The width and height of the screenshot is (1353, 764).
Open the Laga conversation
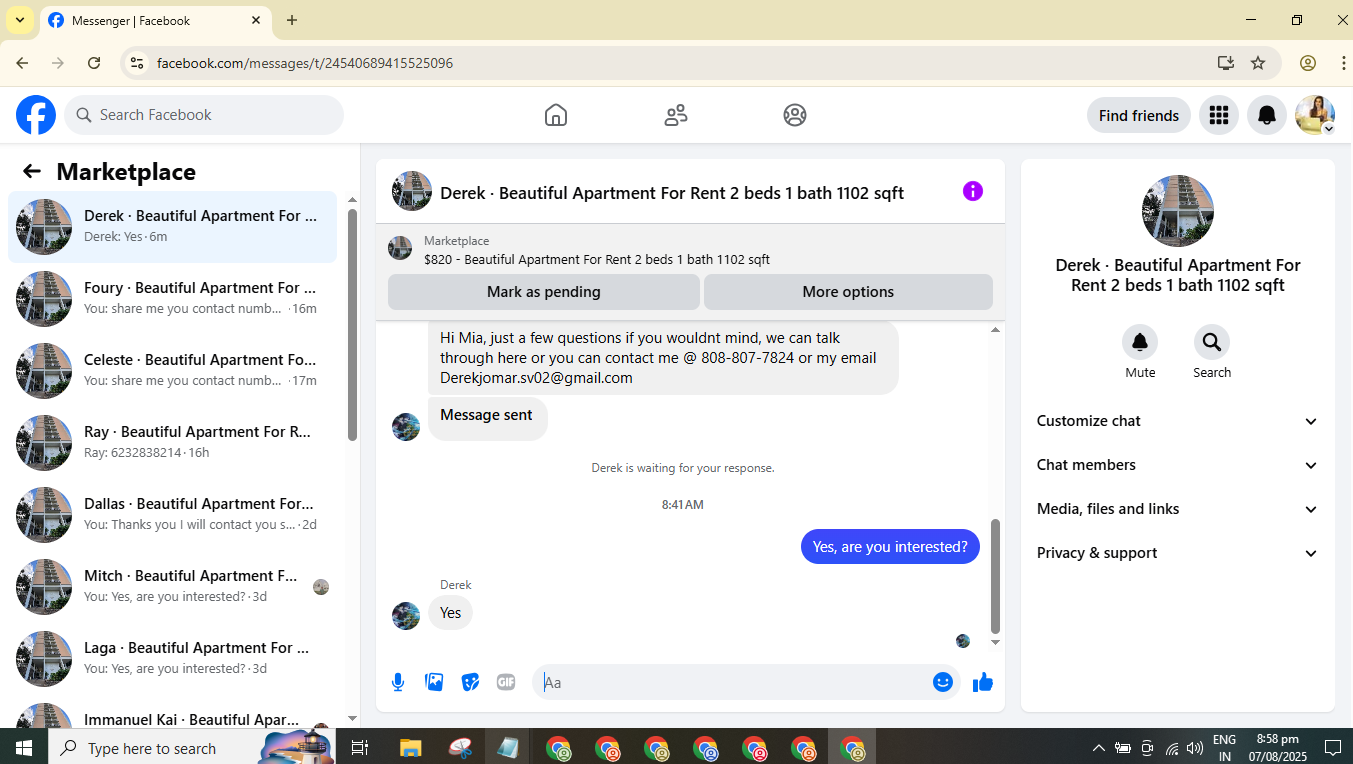click(172, 659)
